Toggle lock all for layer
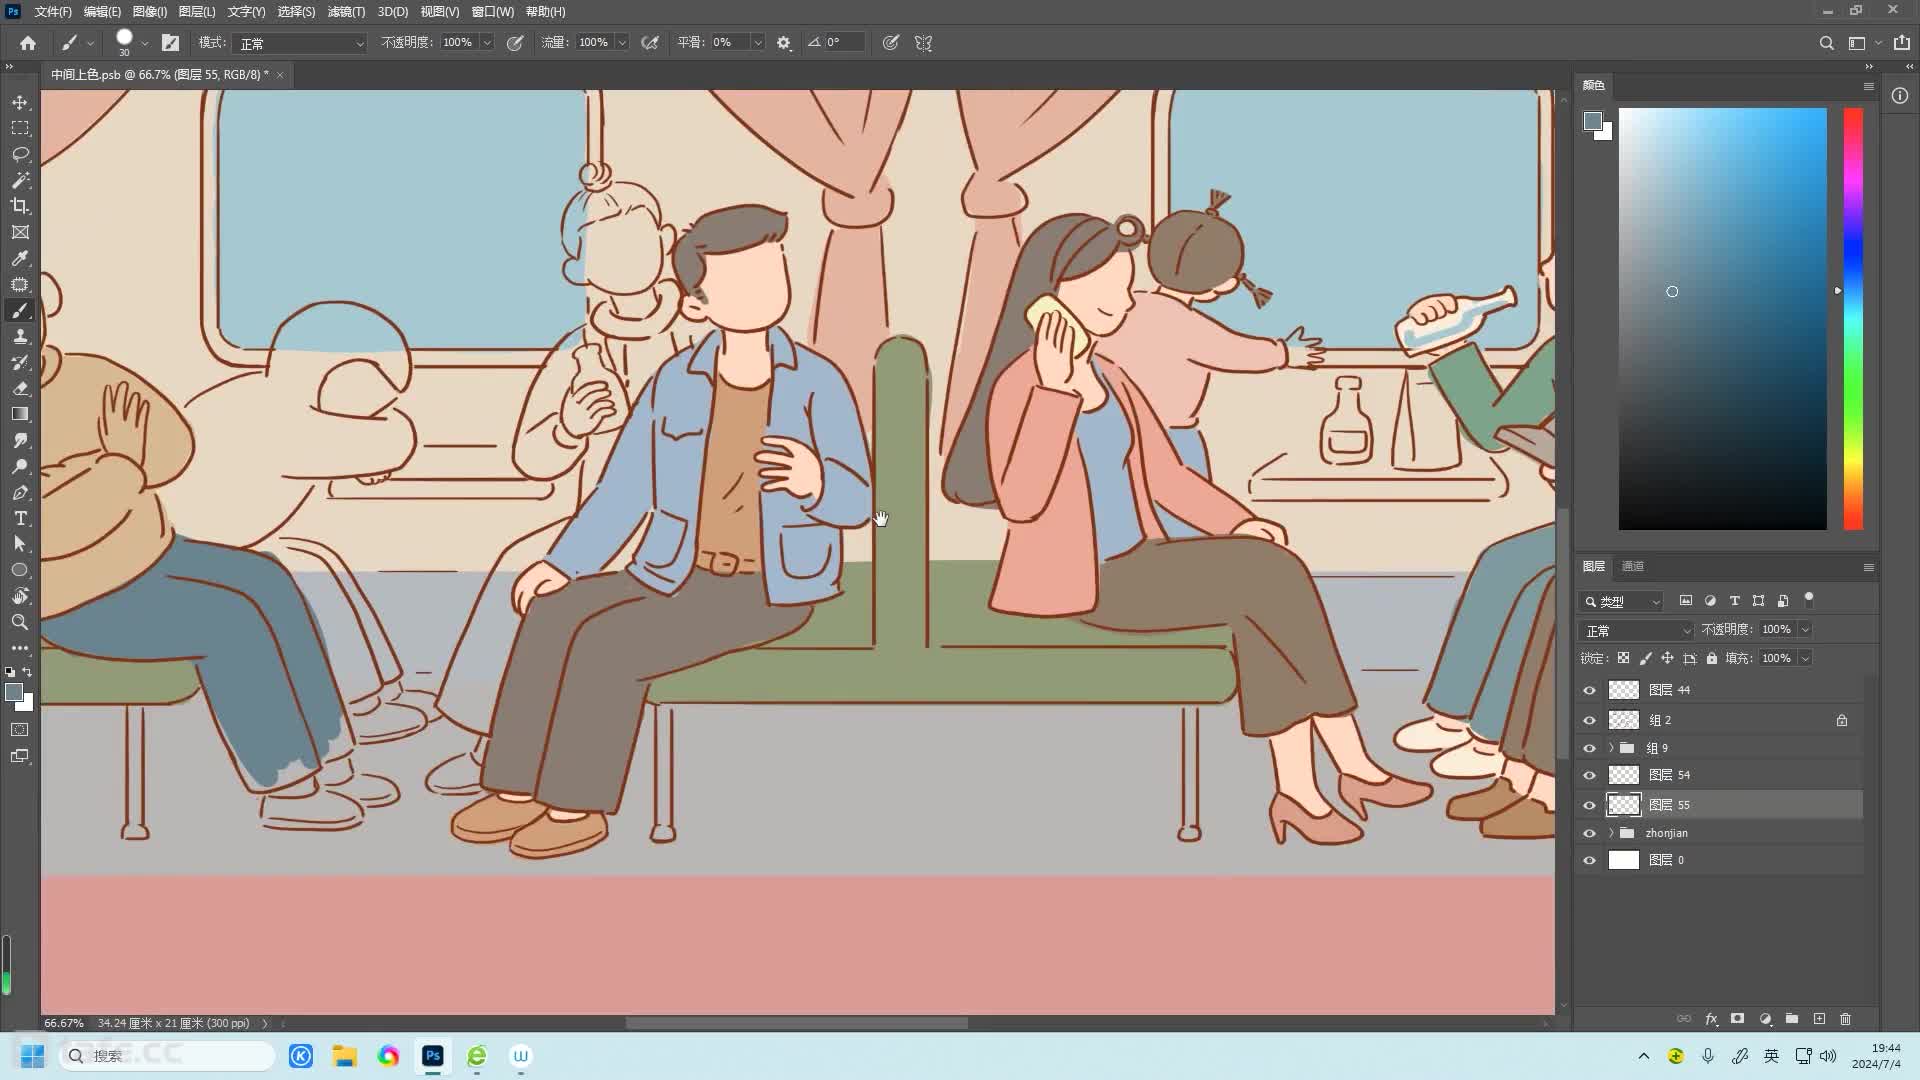This screenshot has height=1080, width=1920. pyautogui.click(x=1712, y=658)
